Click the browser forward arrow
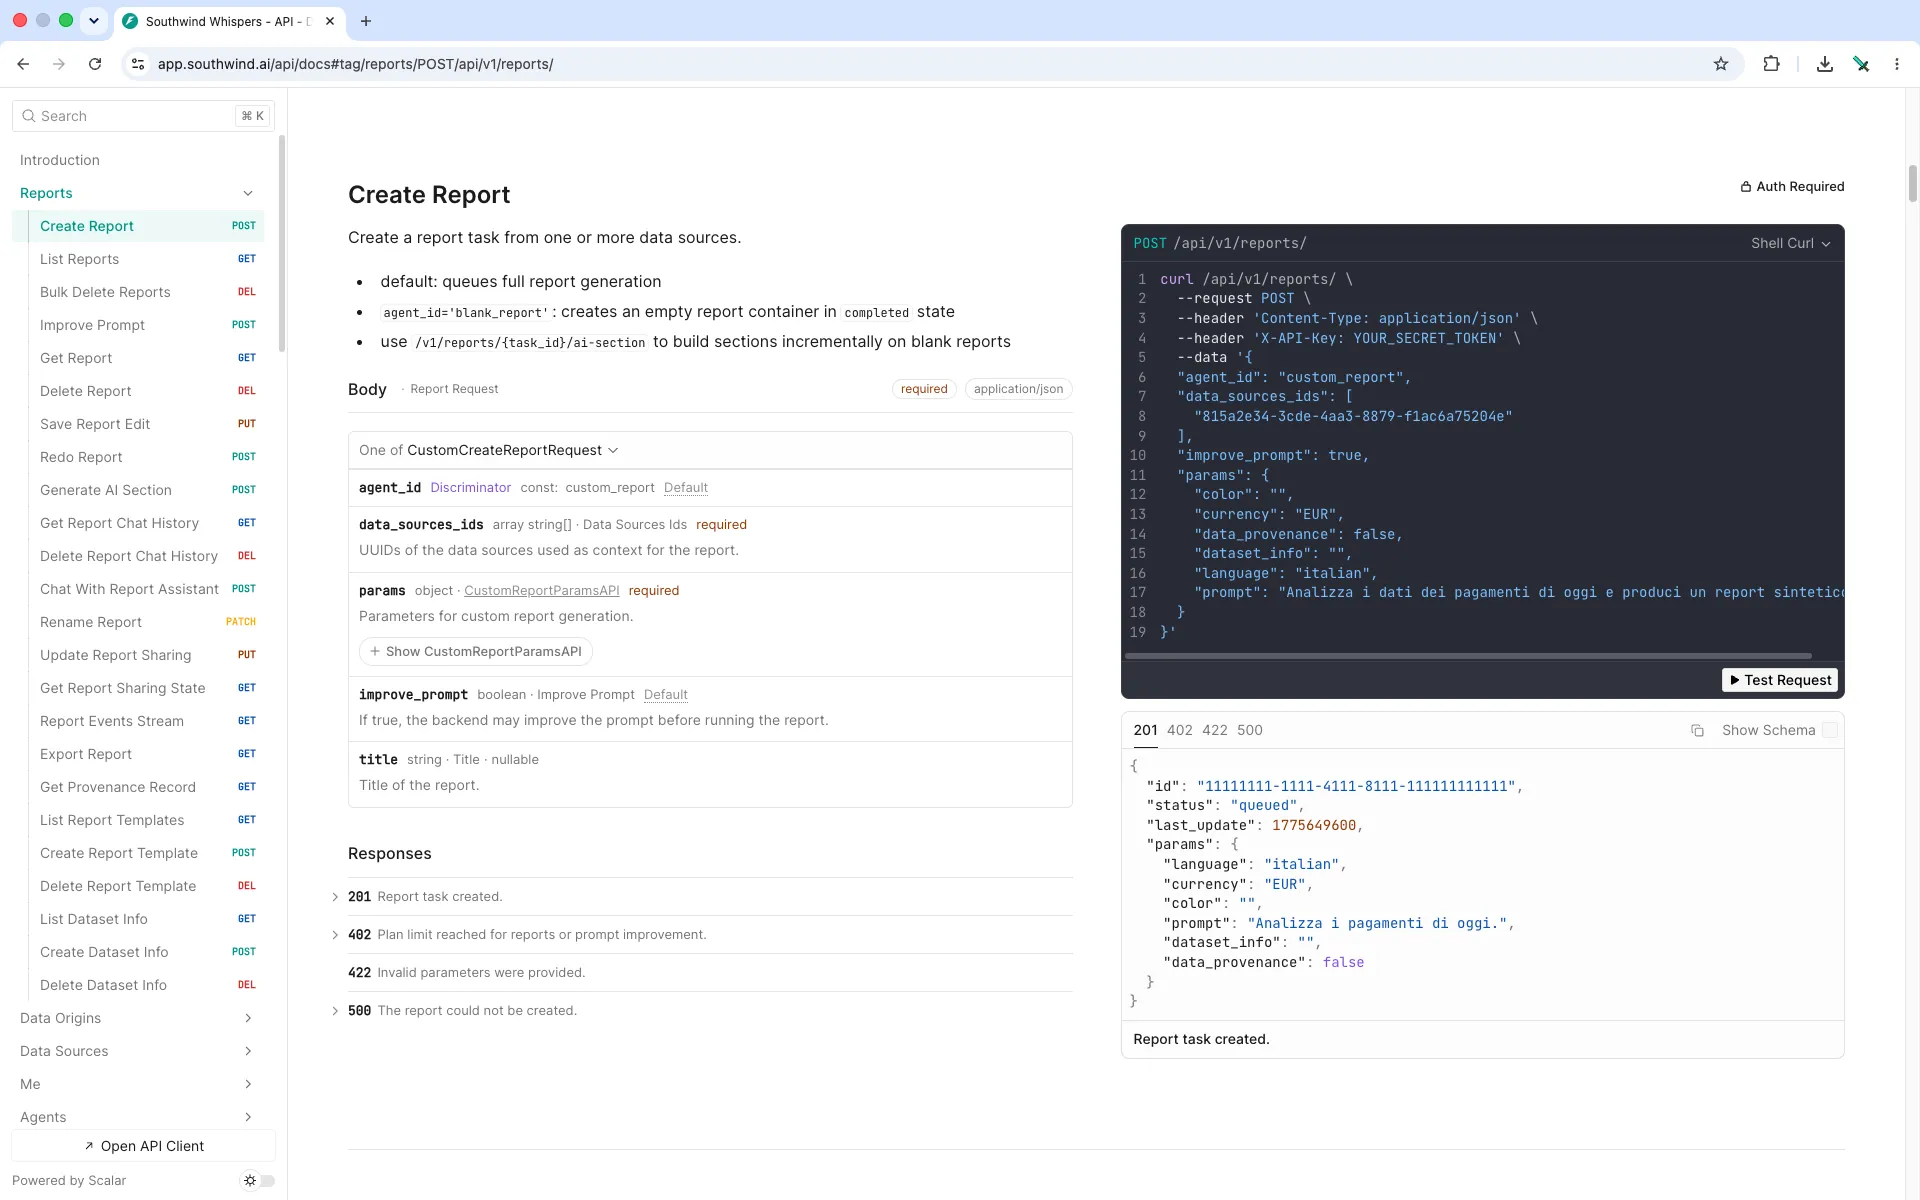 [59, 64]
